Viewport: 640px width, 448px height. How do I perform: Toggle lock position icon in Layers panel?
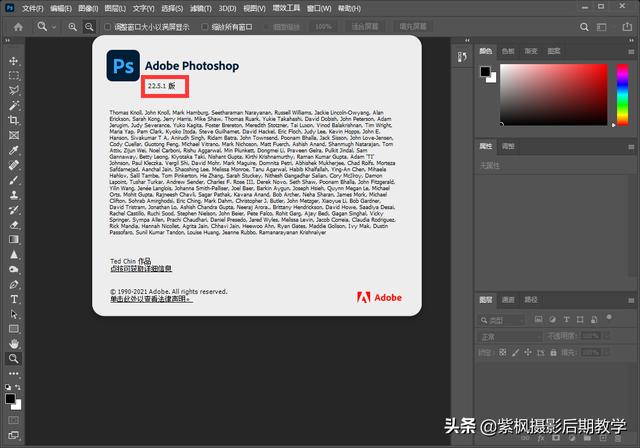pyautogui.click(x=528, y=352)
